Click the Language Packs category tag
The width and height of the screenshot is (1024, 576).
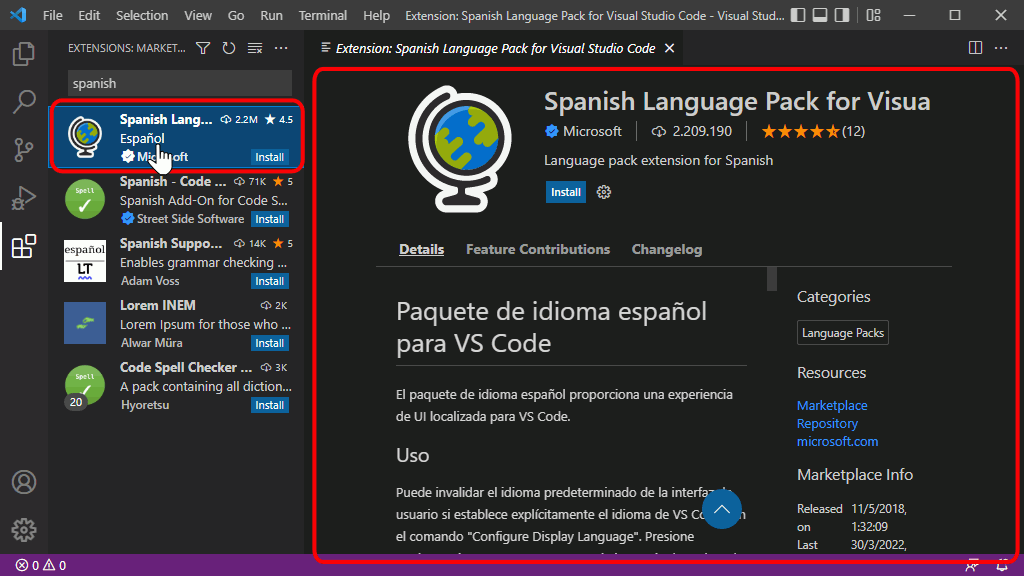pos(842,332)
